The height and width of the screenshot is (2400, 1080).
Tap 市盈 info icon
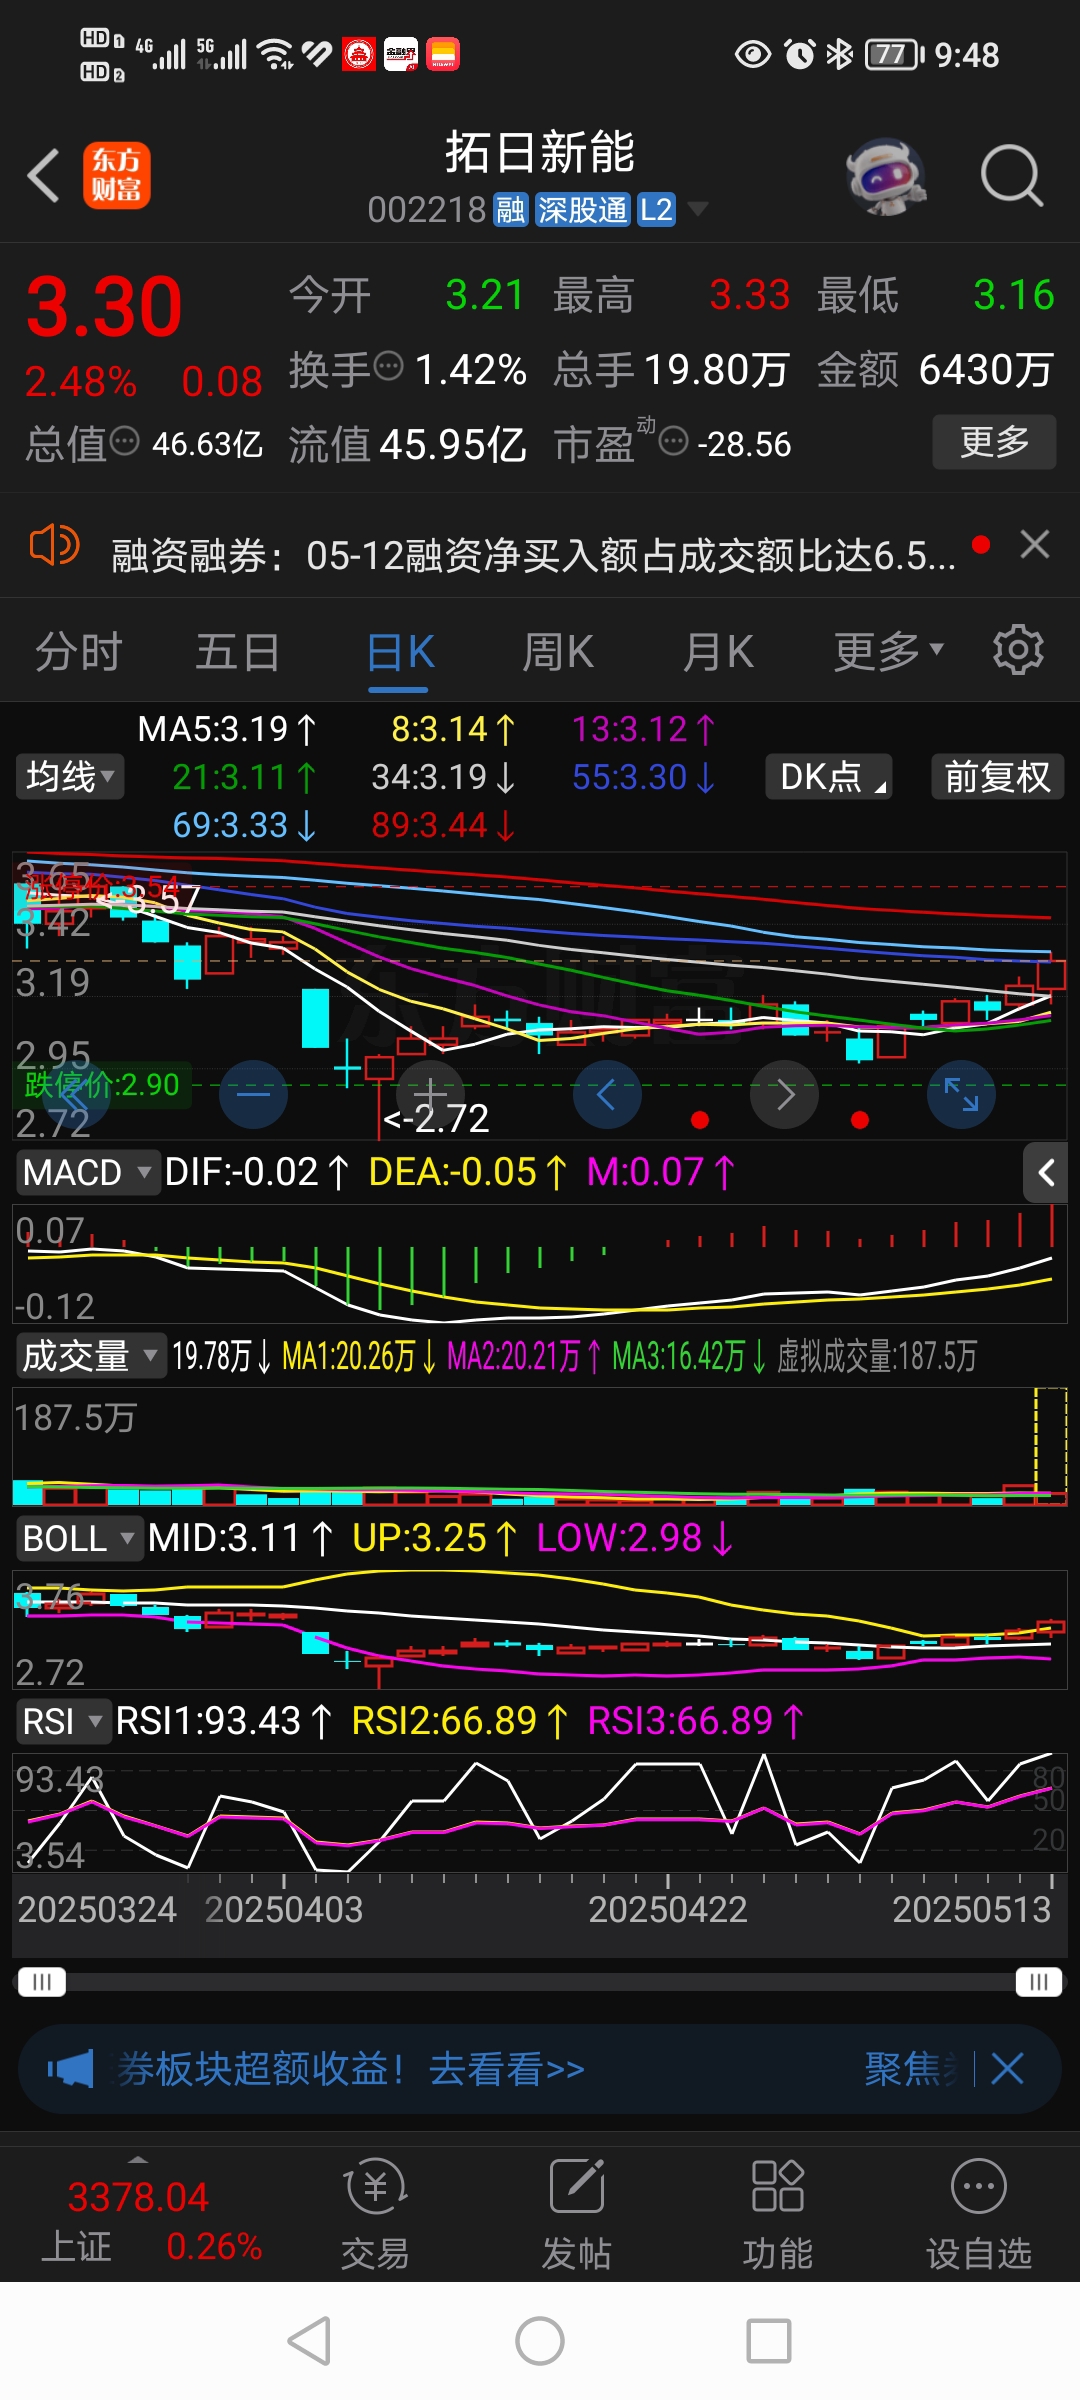pyautogui.click(x=674, y=441)
